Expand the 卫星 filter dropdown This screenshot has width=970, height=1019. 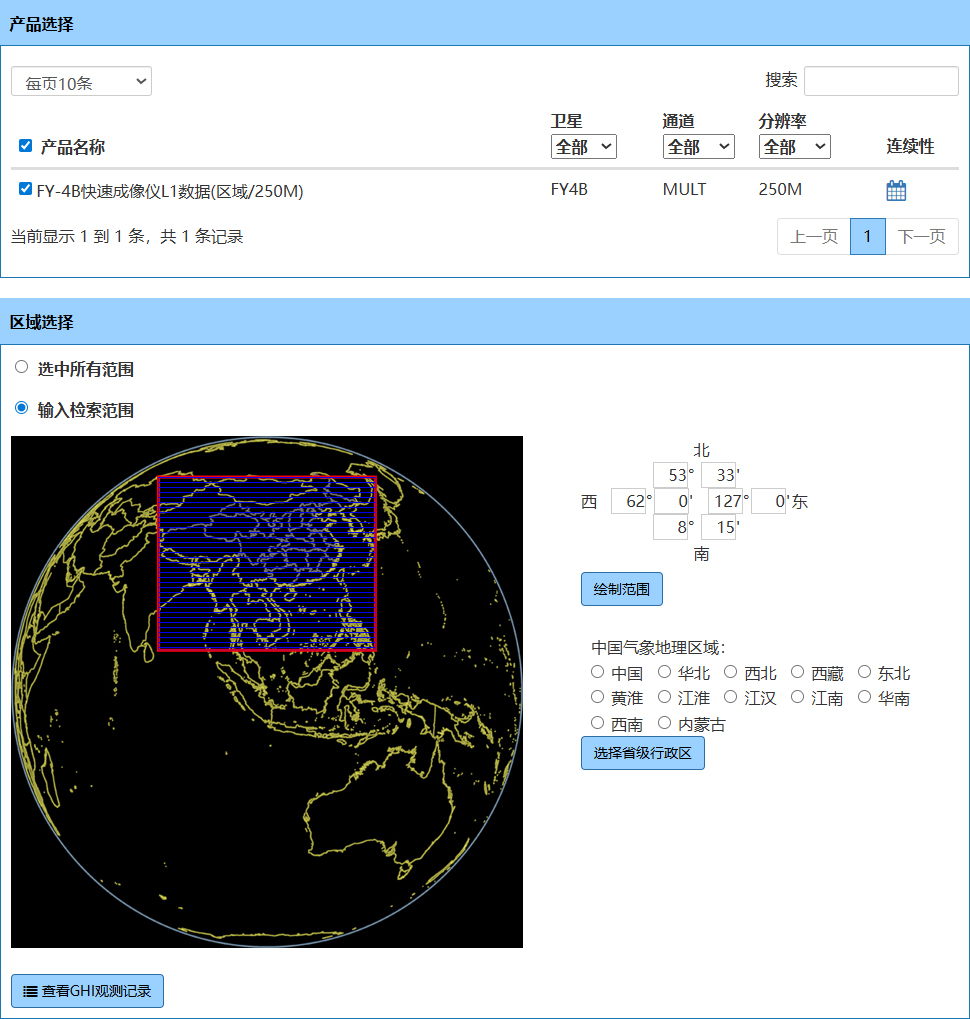pos(583,147)
